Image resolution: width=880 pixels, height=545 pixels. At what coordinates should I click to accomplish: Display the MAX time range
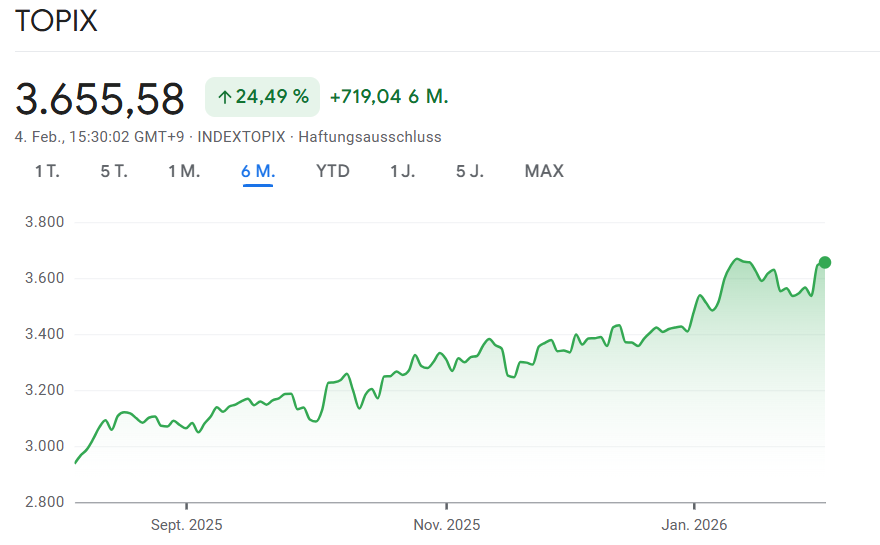tap(544, 171)
